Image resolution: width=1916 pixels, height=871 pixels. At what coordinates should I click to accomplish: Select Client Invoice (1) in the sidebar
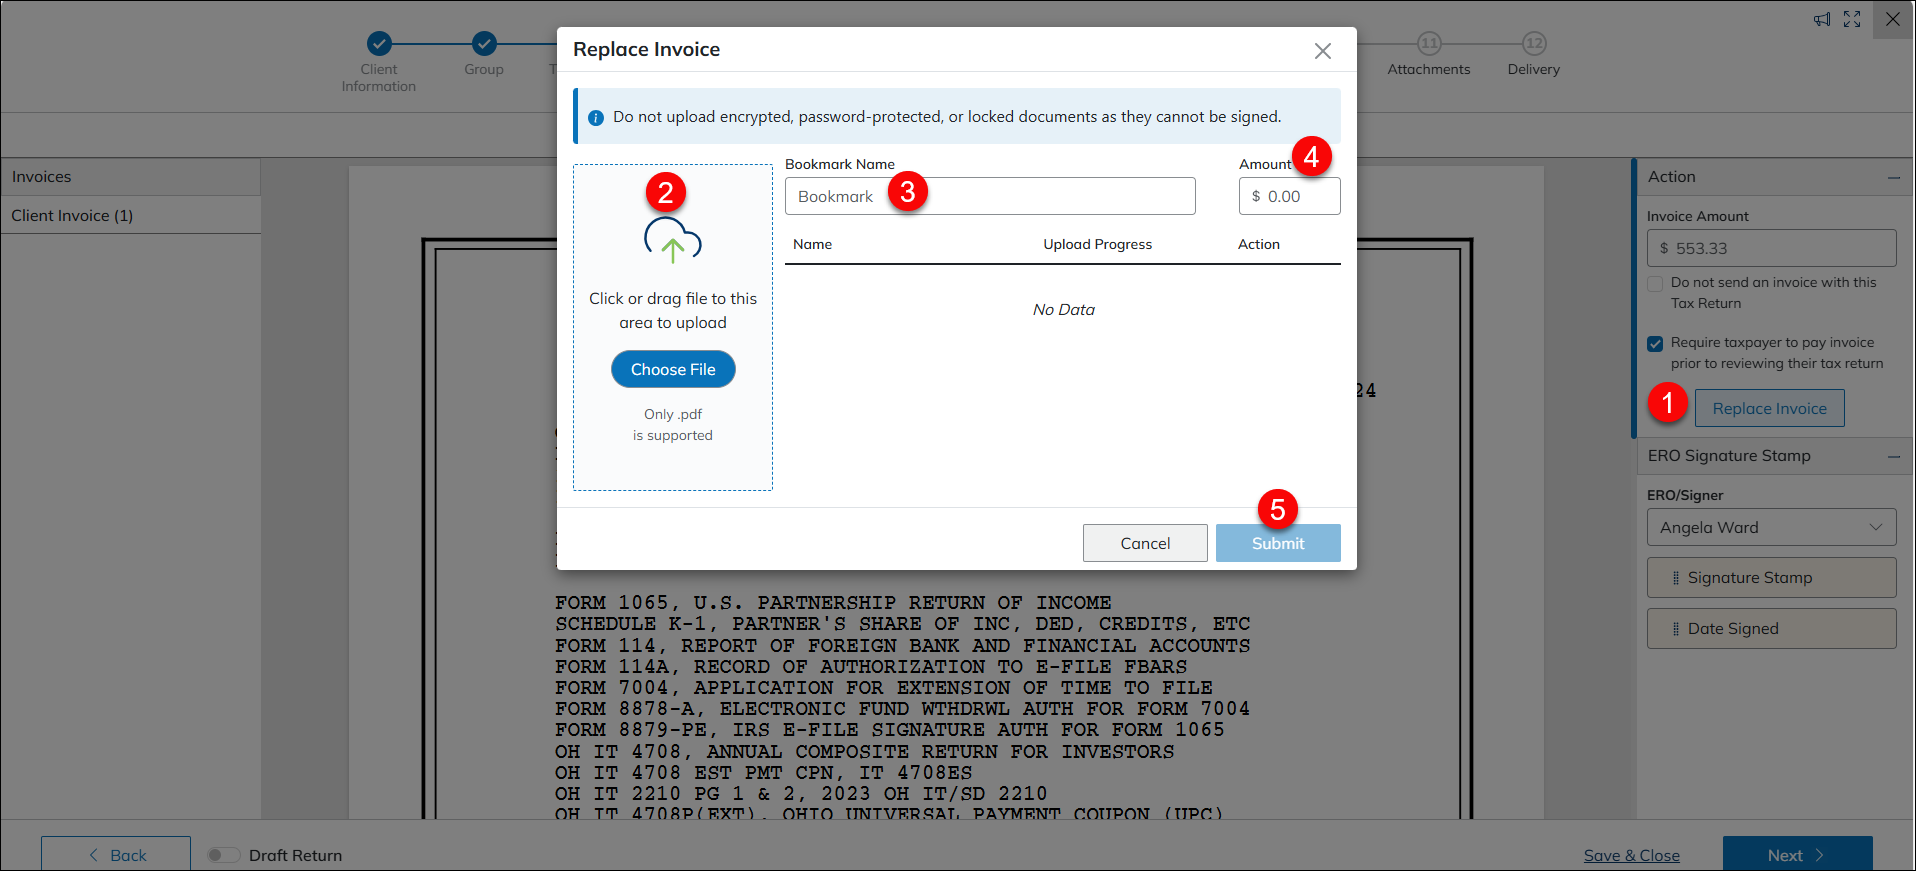[x=72, y=215]
